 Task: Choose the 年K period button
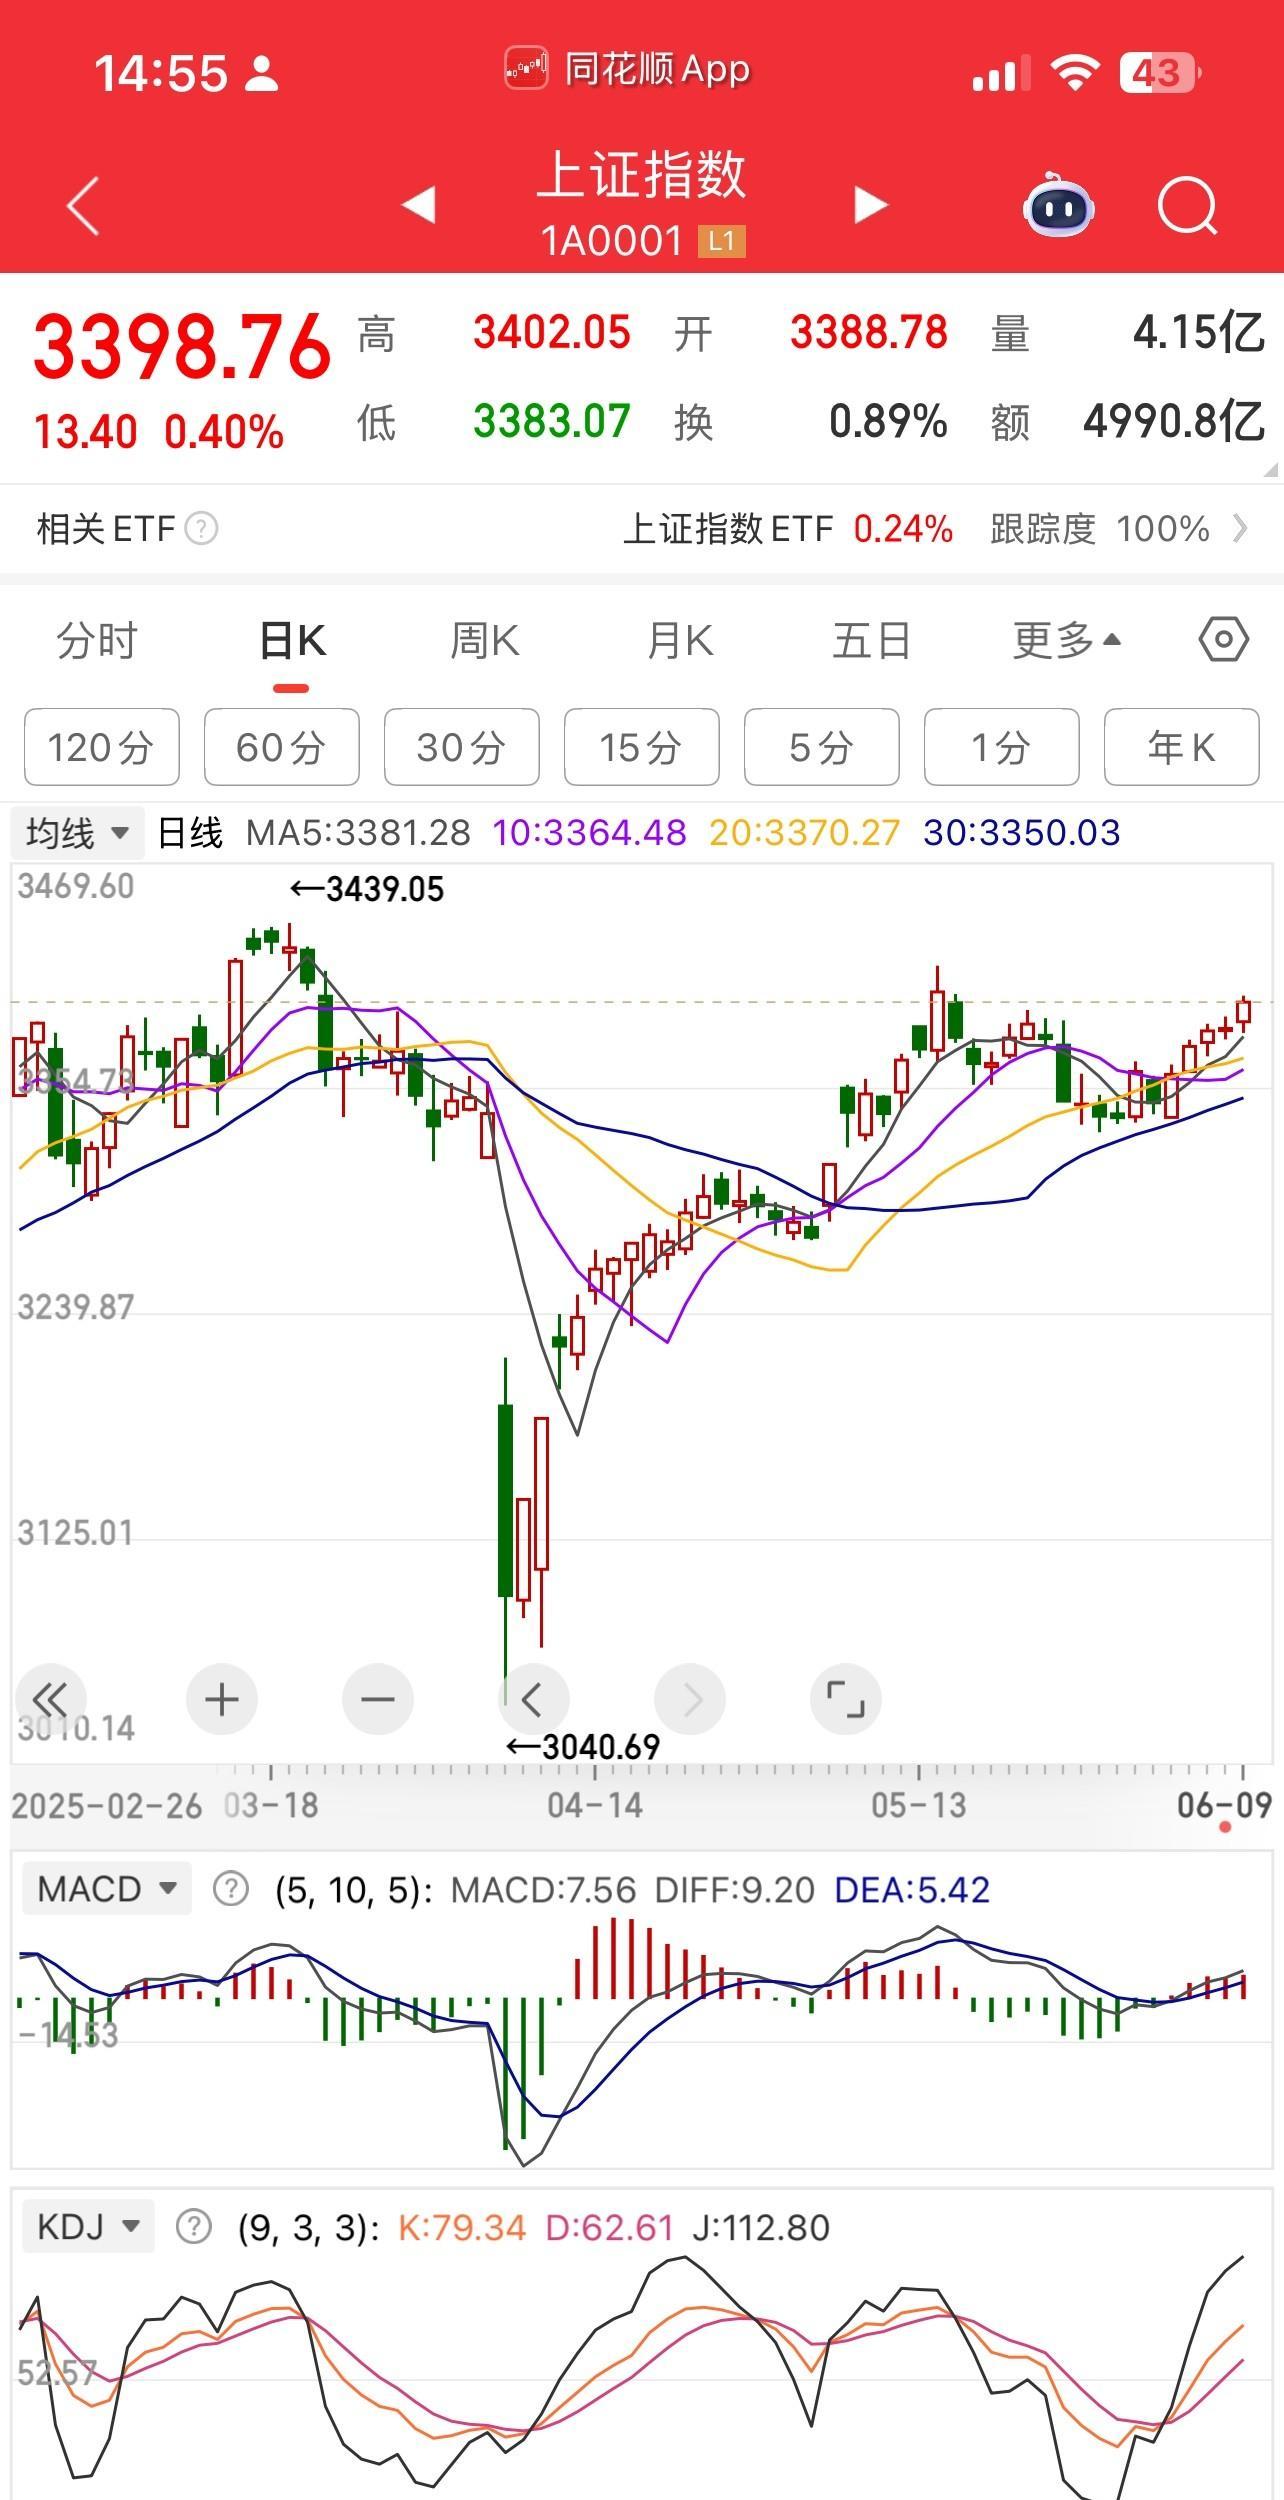[1181, 747]
